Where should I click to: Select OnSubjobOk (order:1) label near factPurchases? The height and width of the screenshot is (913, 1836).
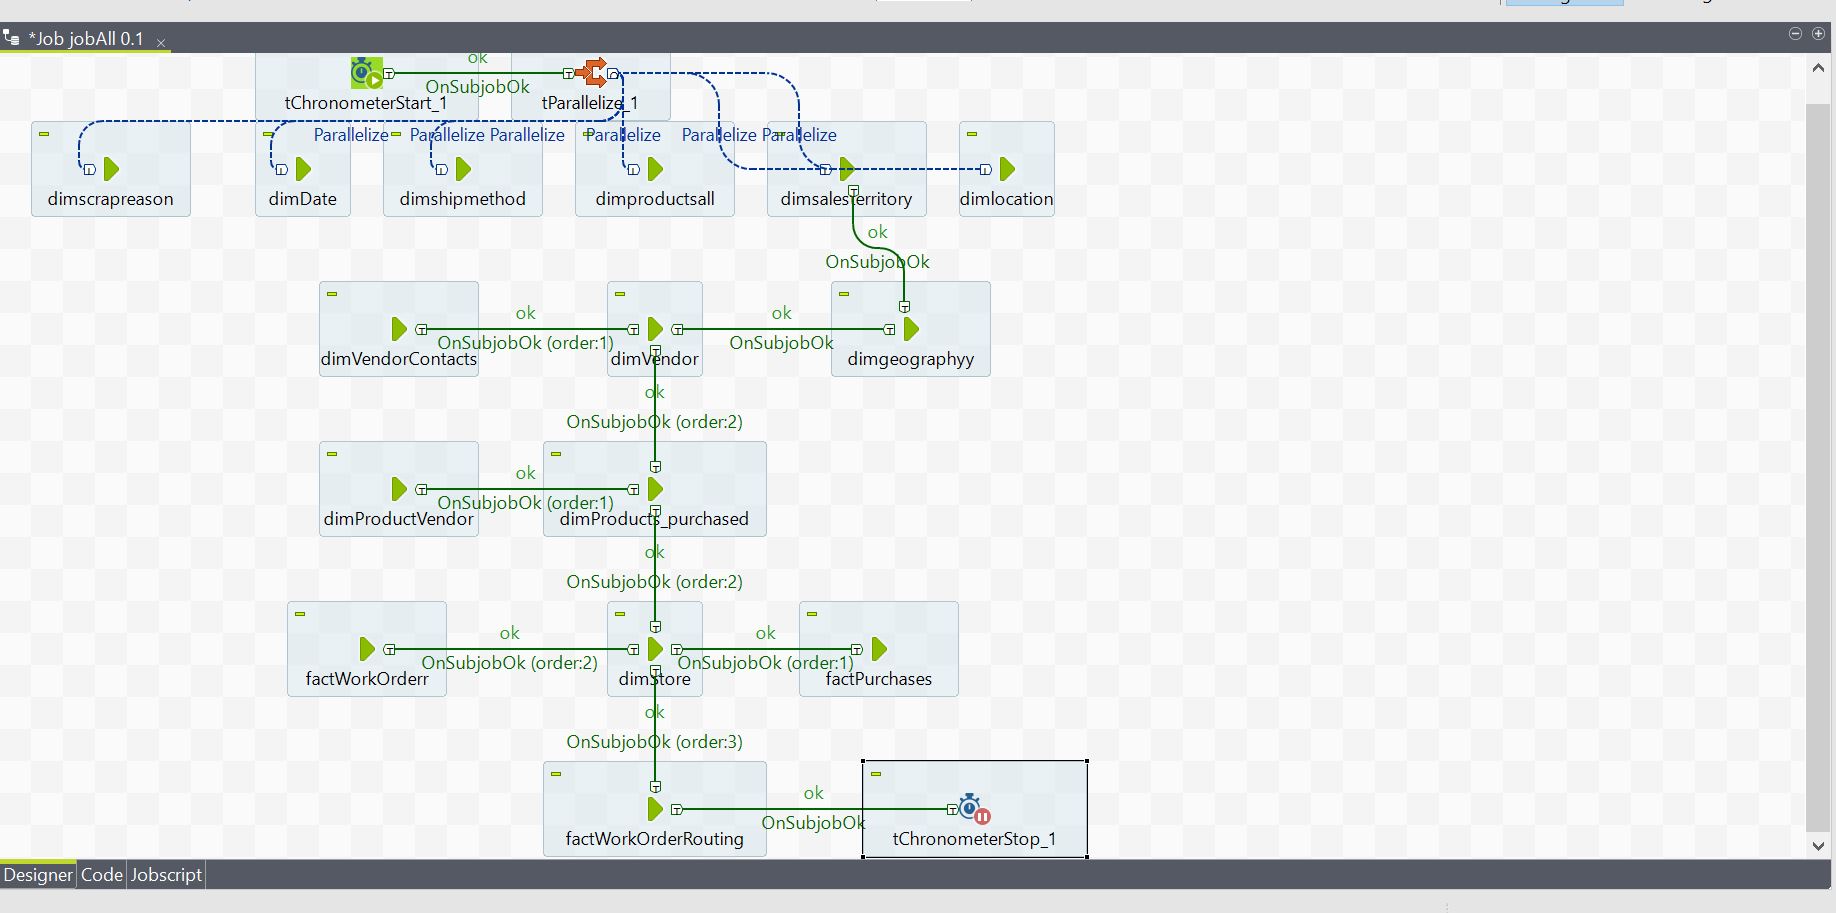766,663
